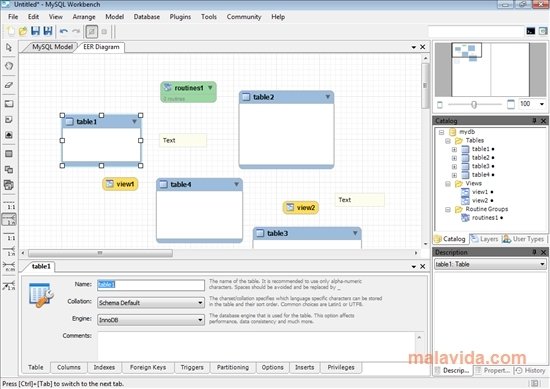
Task: Collapse table1 using its header arrow
Action: pyautogui.click(x=134, y=121)
